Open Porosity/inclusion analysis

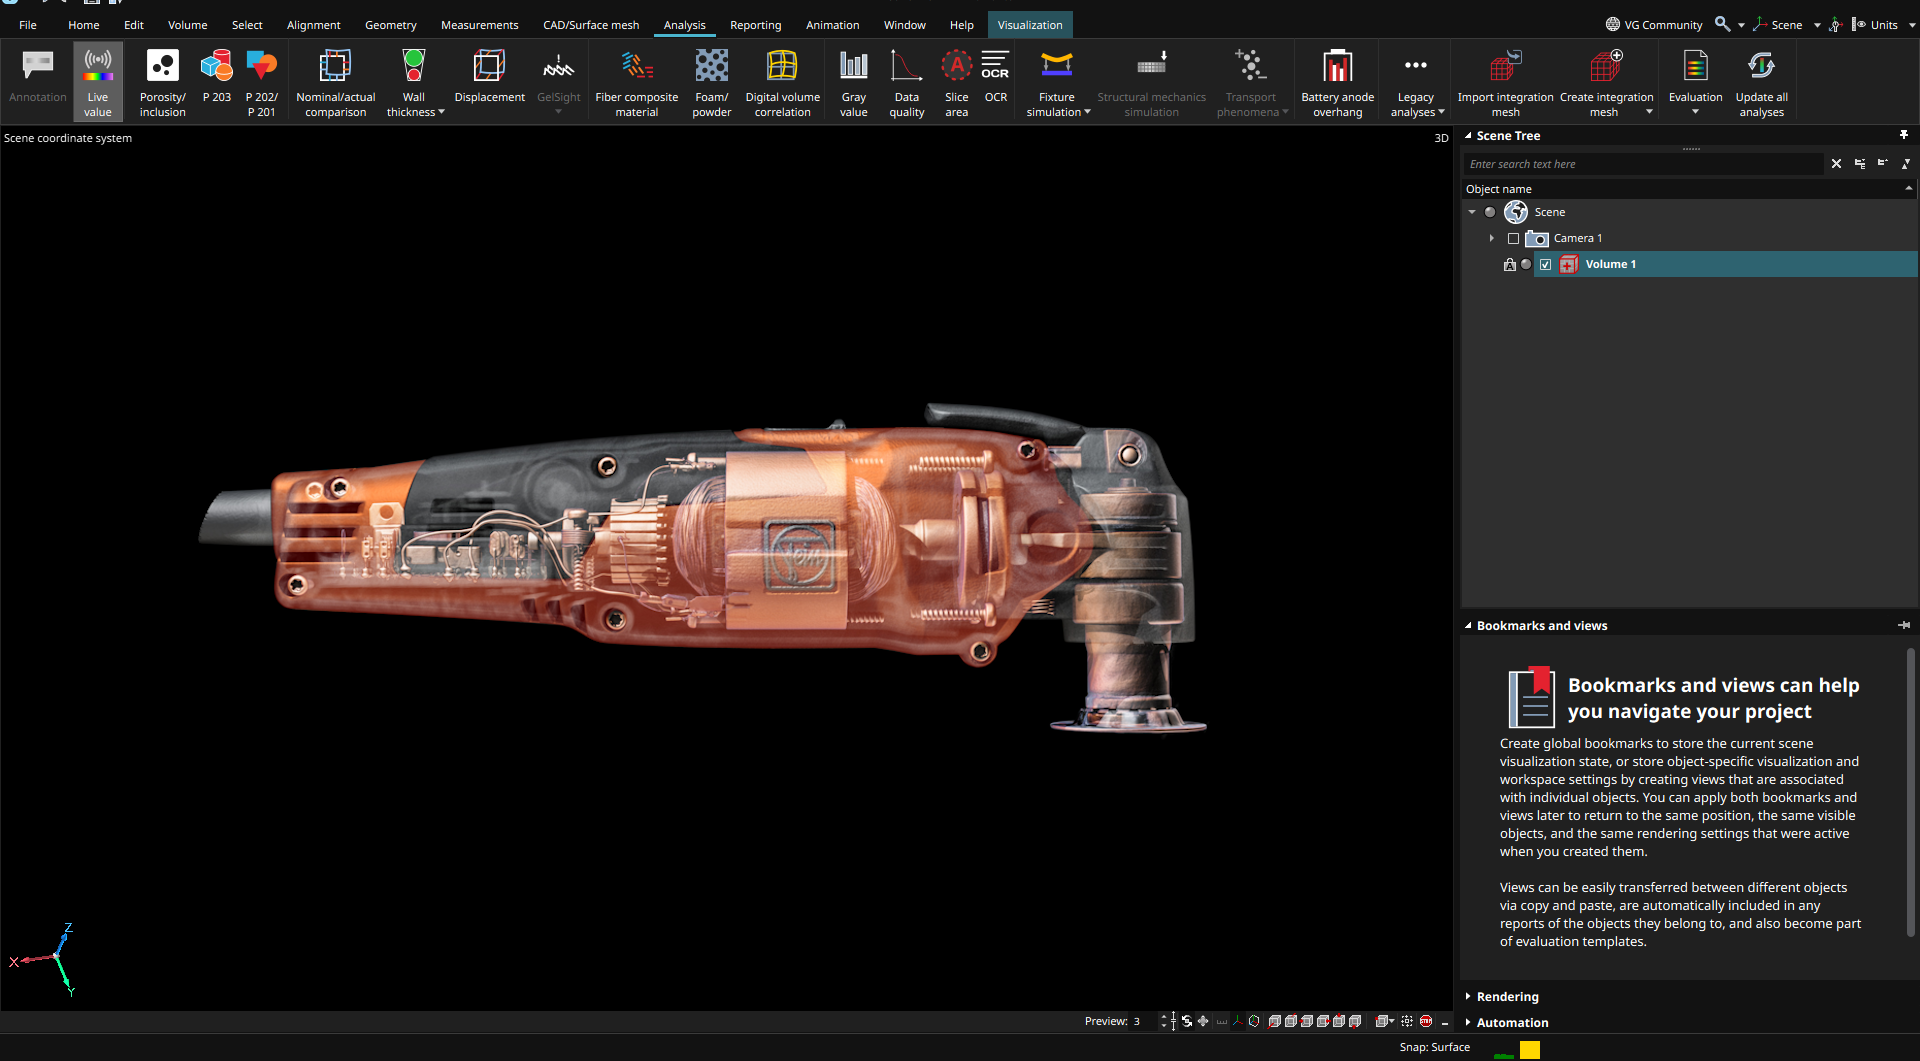pyautogui.click(x=162, y=82)
